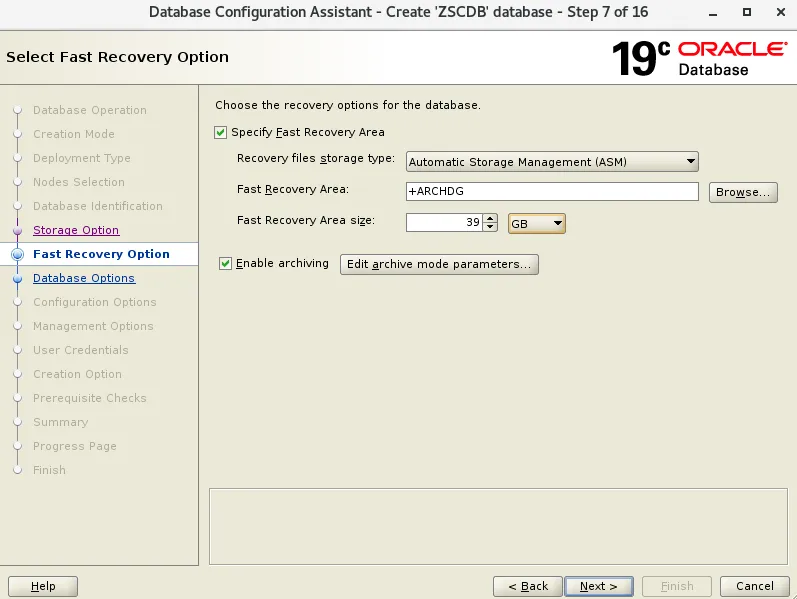Minimize the Database Configuration Assistant window
The height and width of the screenshot is (599, 797).
point(713,13)
